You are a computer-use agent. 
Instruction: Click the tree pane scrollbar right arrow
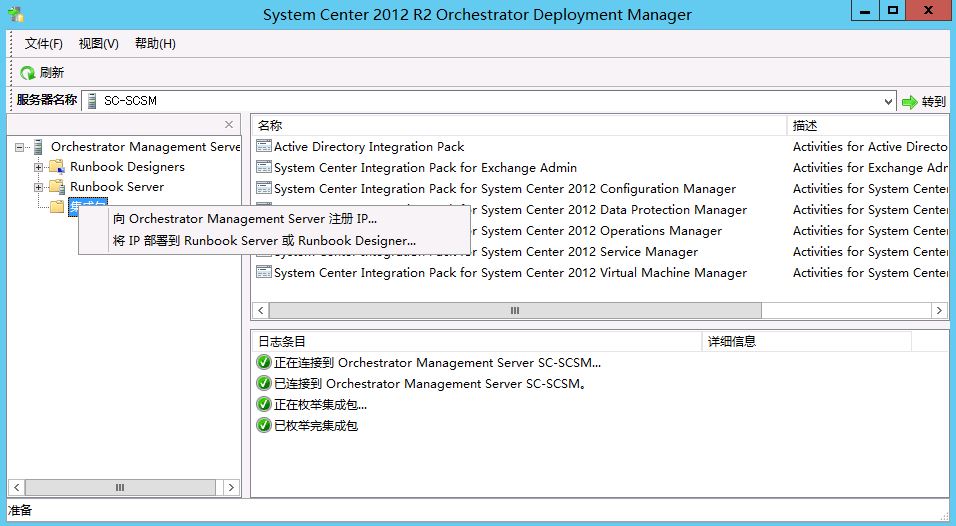pos(231,488)
